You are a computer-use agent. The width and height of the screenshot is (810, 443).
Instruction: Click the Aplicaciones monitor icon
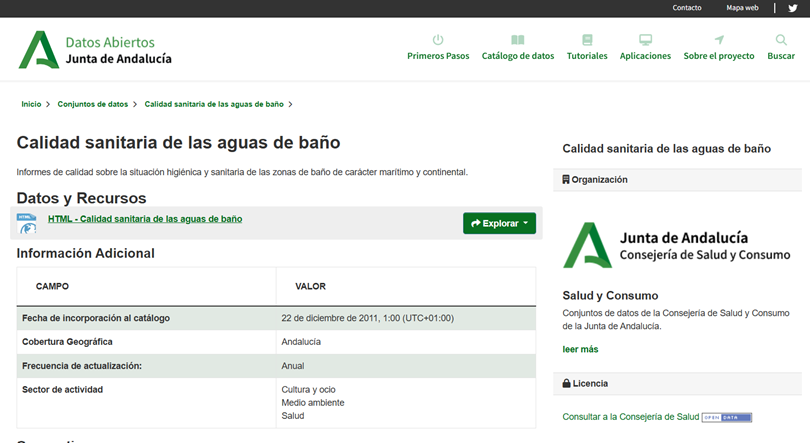point(645,40)
